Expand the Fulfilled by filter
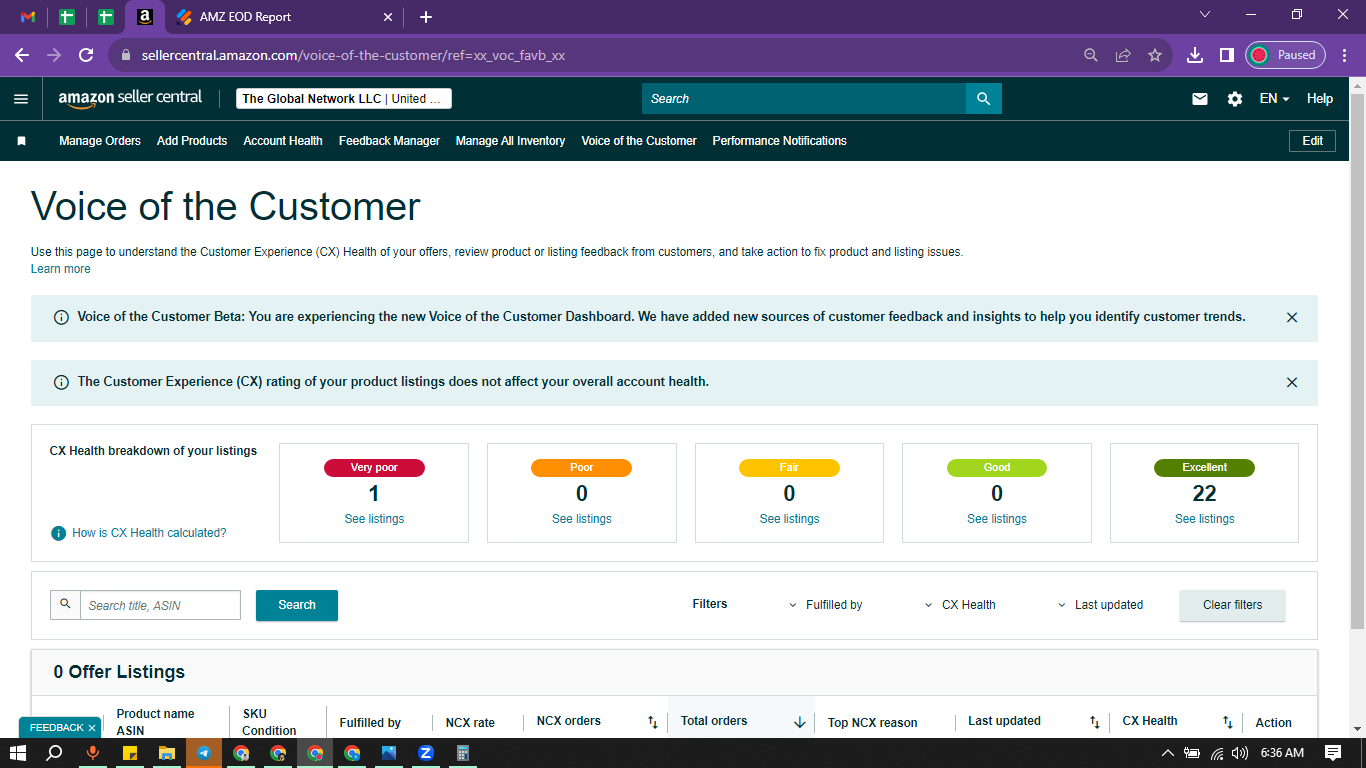1366x768 pixels. [826, 605]
